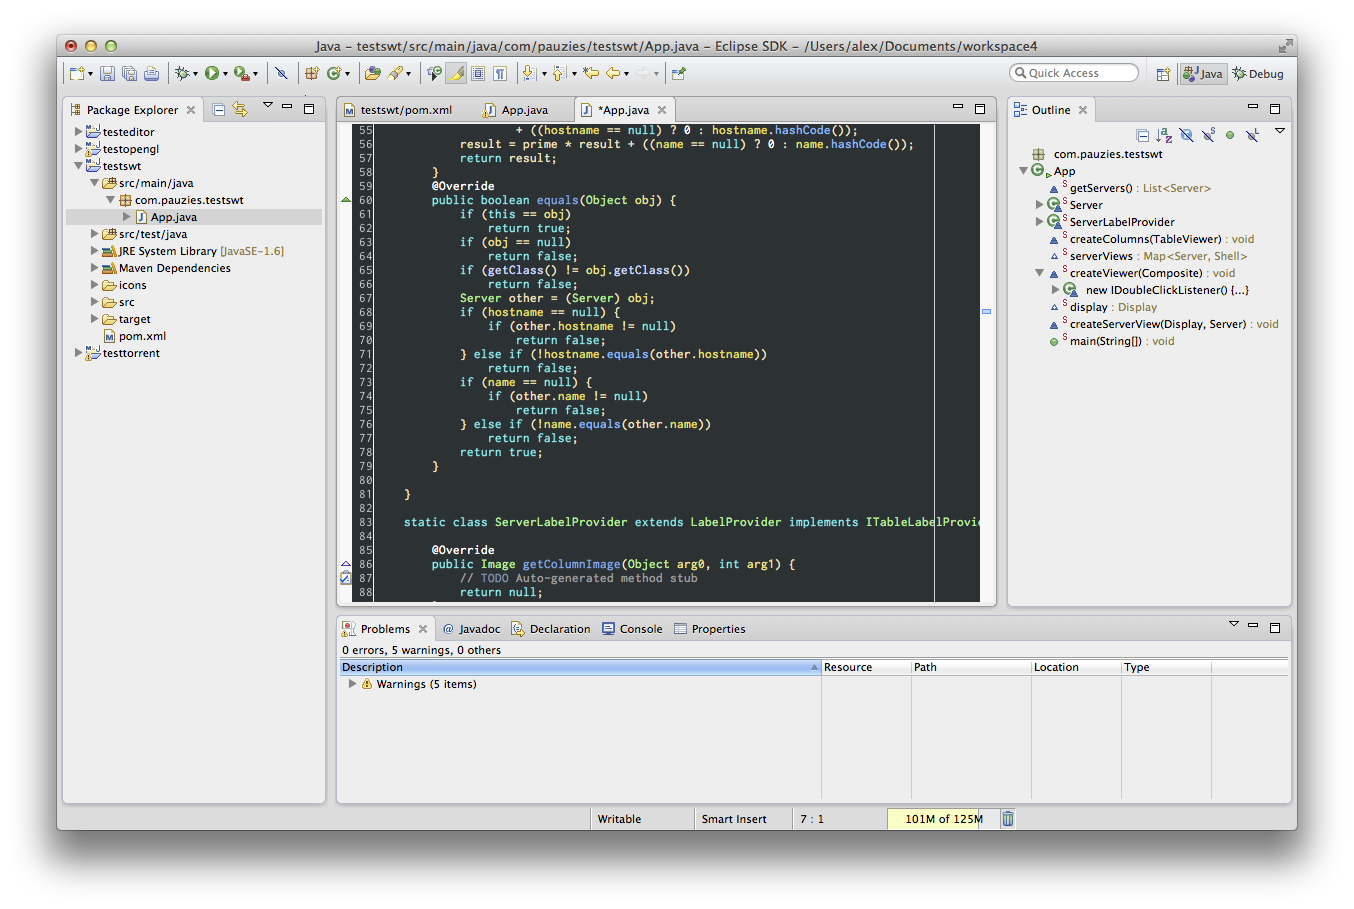Sort Outline members alphabetically
This screenshot has width=1354, height=909.
tap(1164, 135)
